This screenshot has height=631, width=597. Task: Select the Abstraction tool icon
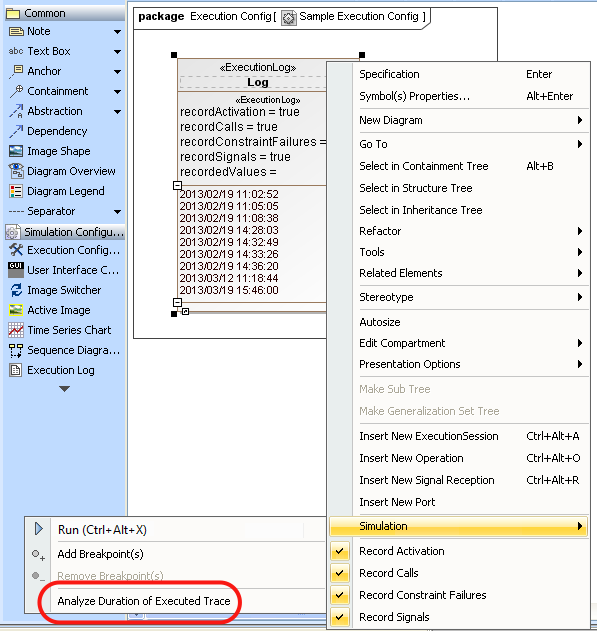click(16, 111)
